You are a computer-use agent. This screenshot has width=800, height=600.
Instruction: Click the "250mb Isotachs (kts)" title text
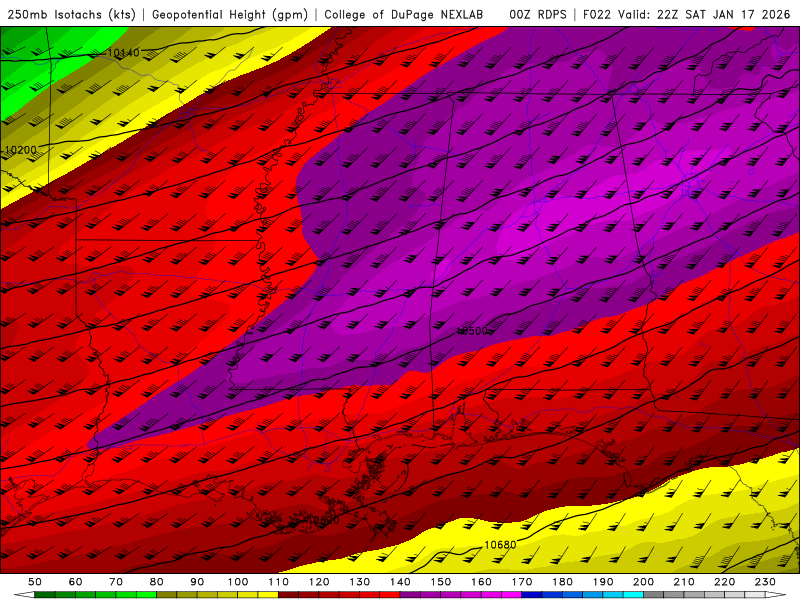[71, 15]
